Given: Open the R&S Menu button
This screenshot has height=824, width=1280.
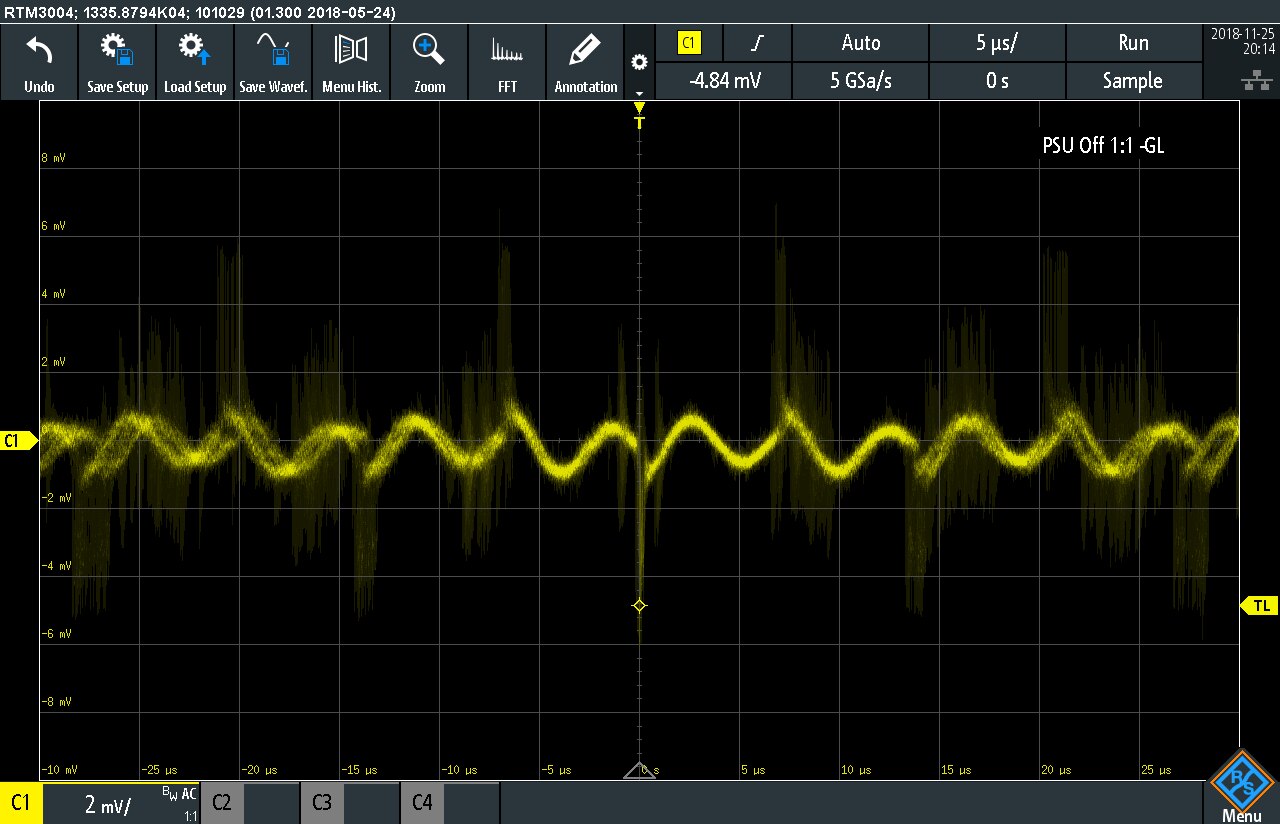Looking at the screenshot, I should click(1243, 786).
